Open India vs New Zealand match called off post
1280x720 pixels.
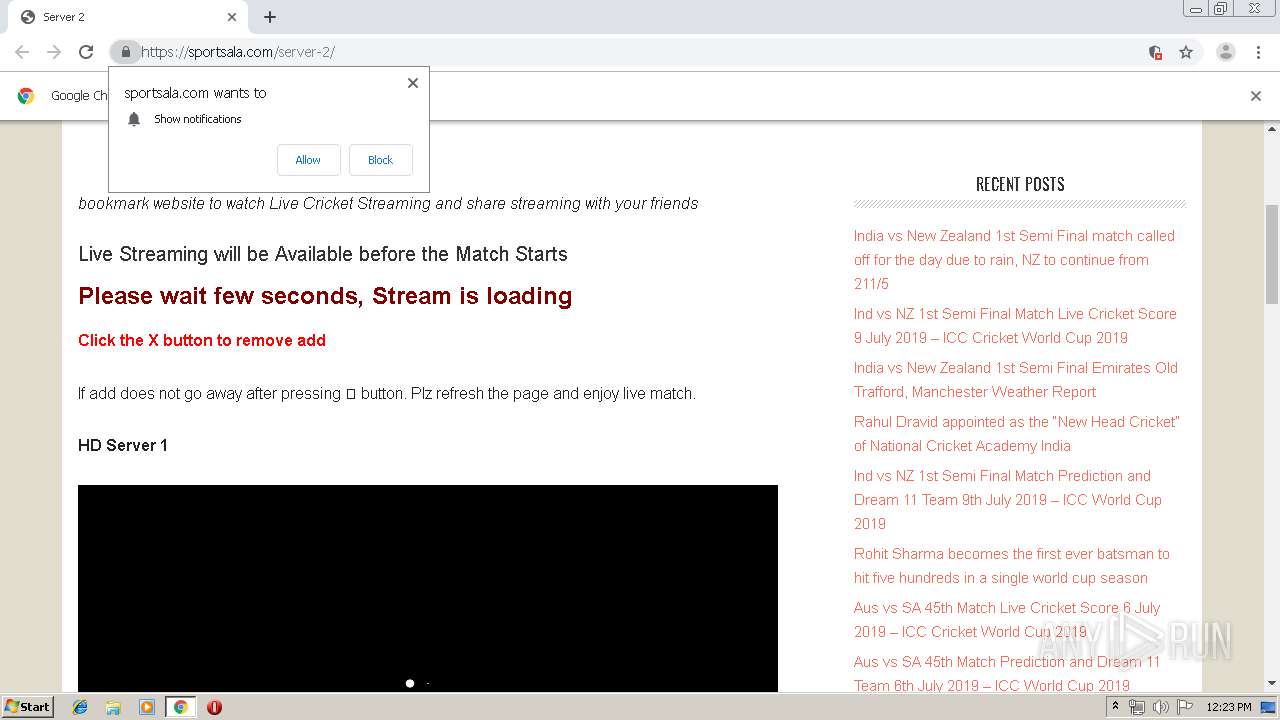1014,260
